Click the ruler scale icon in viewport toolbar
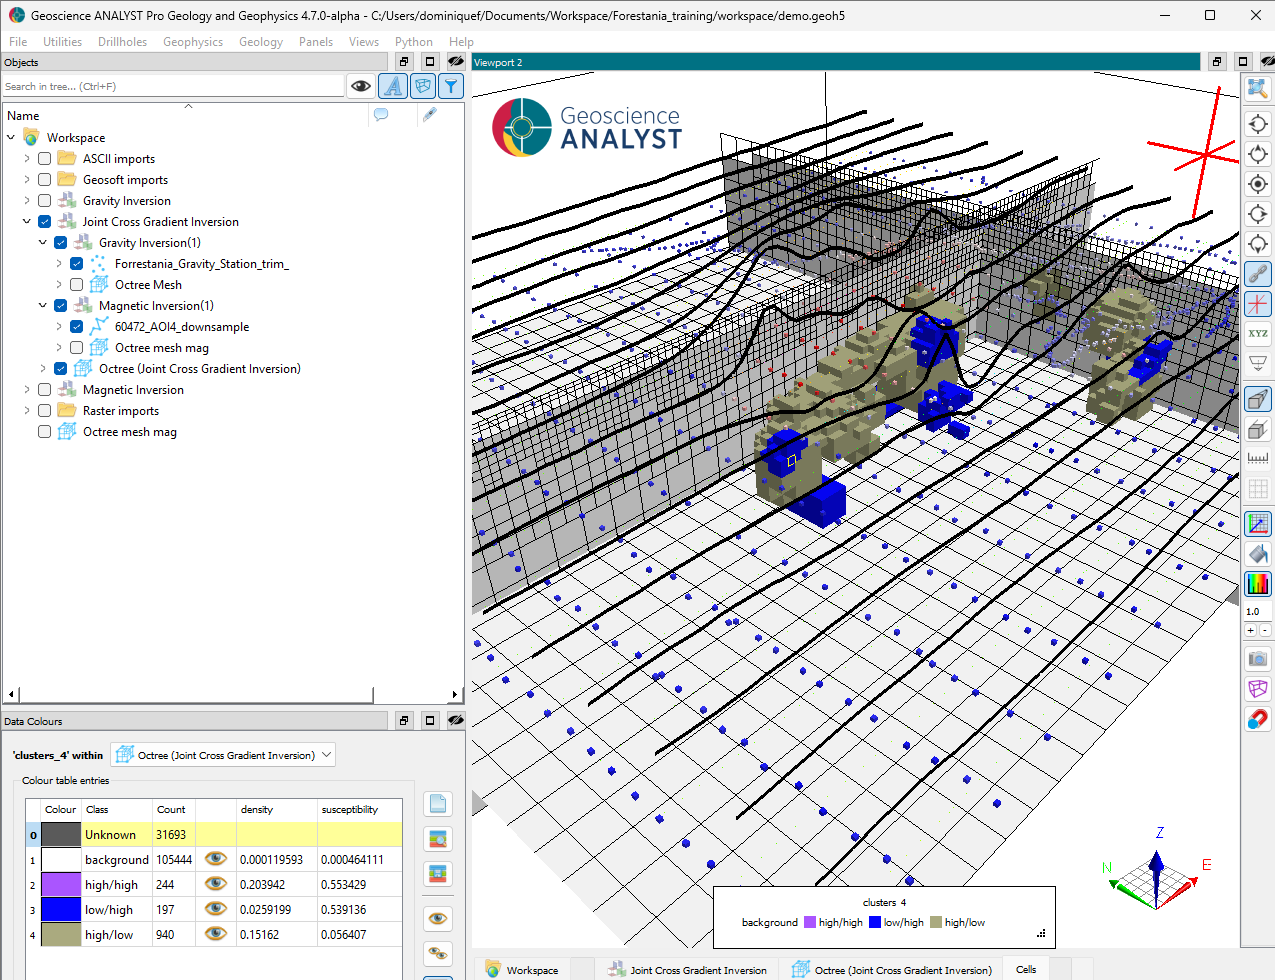 tap(1258, 458)
